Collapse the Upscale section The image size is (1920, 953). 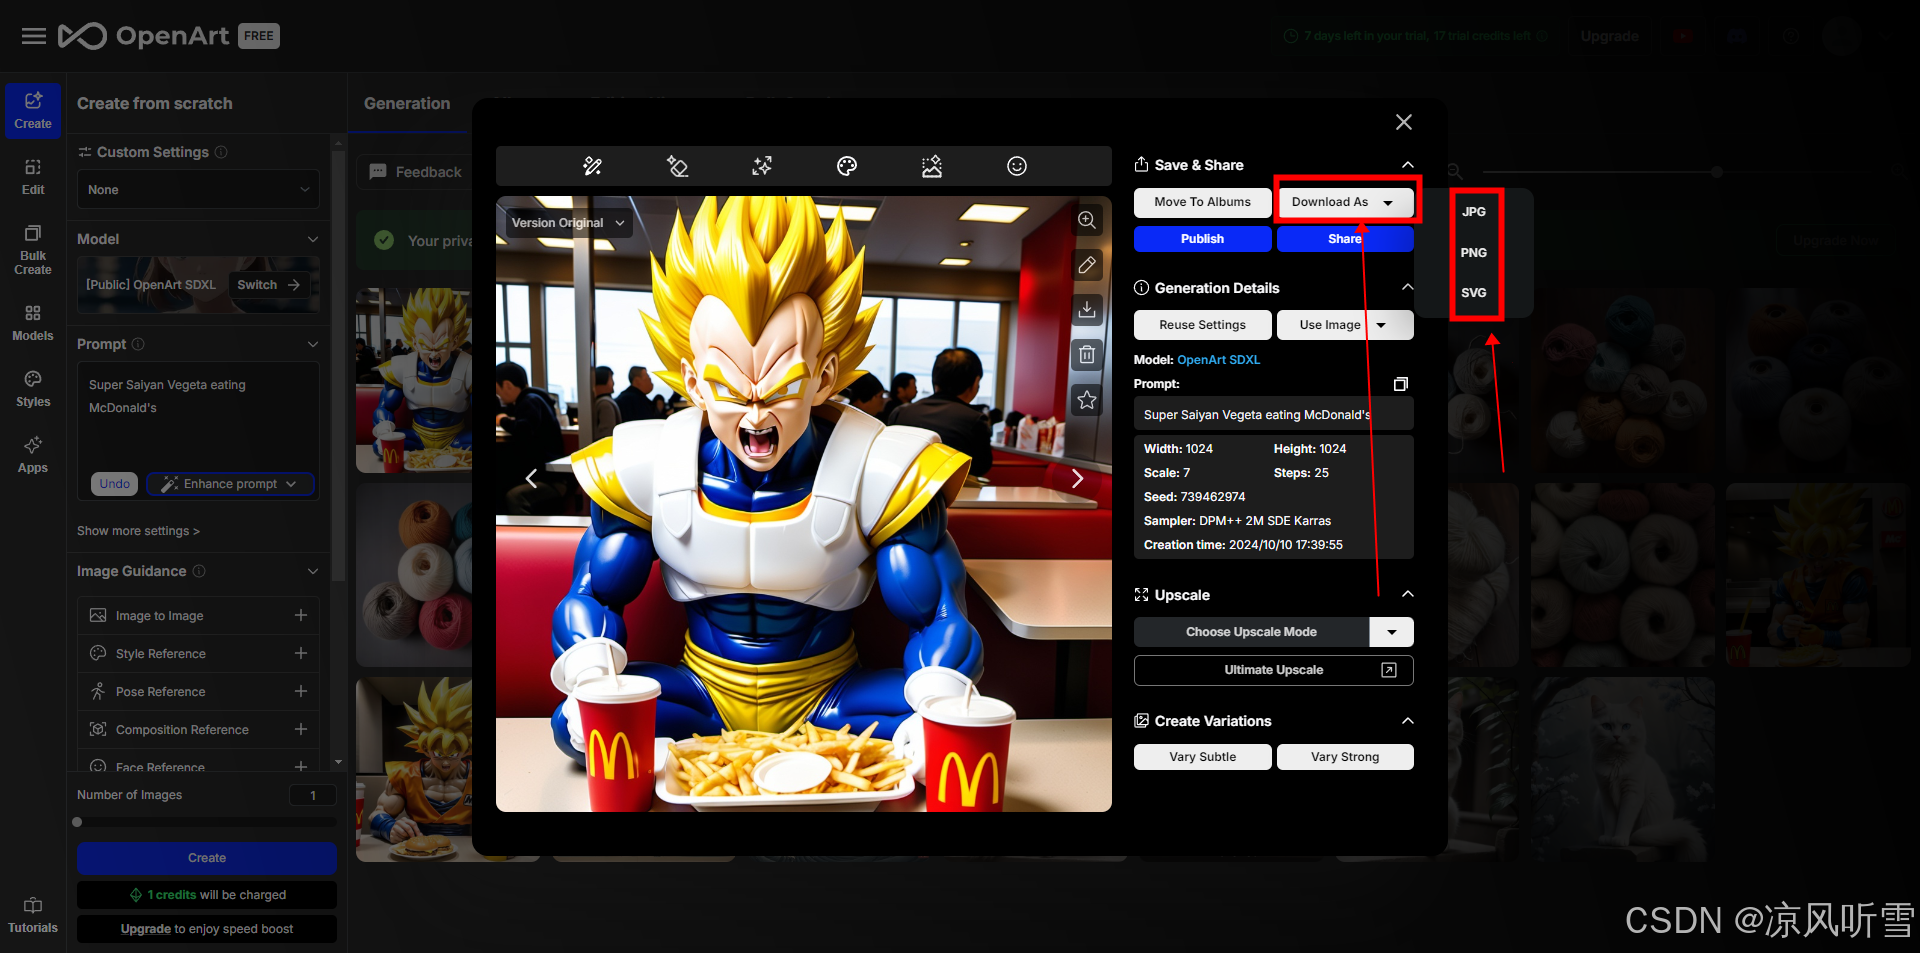(1407, 595)
